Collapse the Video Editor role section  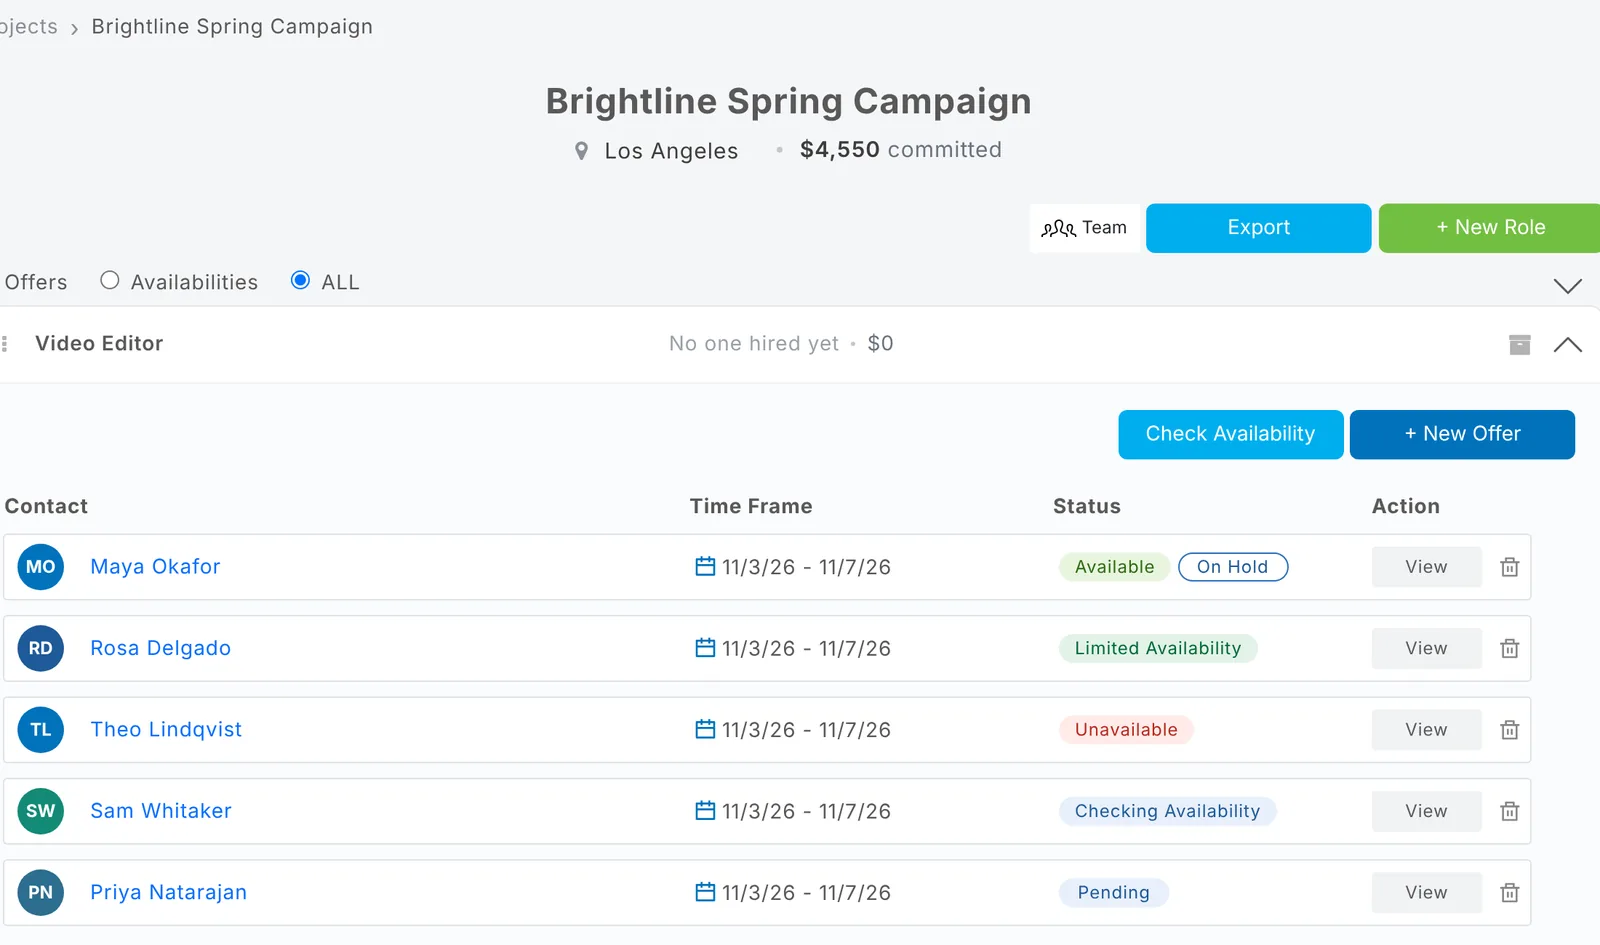click(1568, 345)
